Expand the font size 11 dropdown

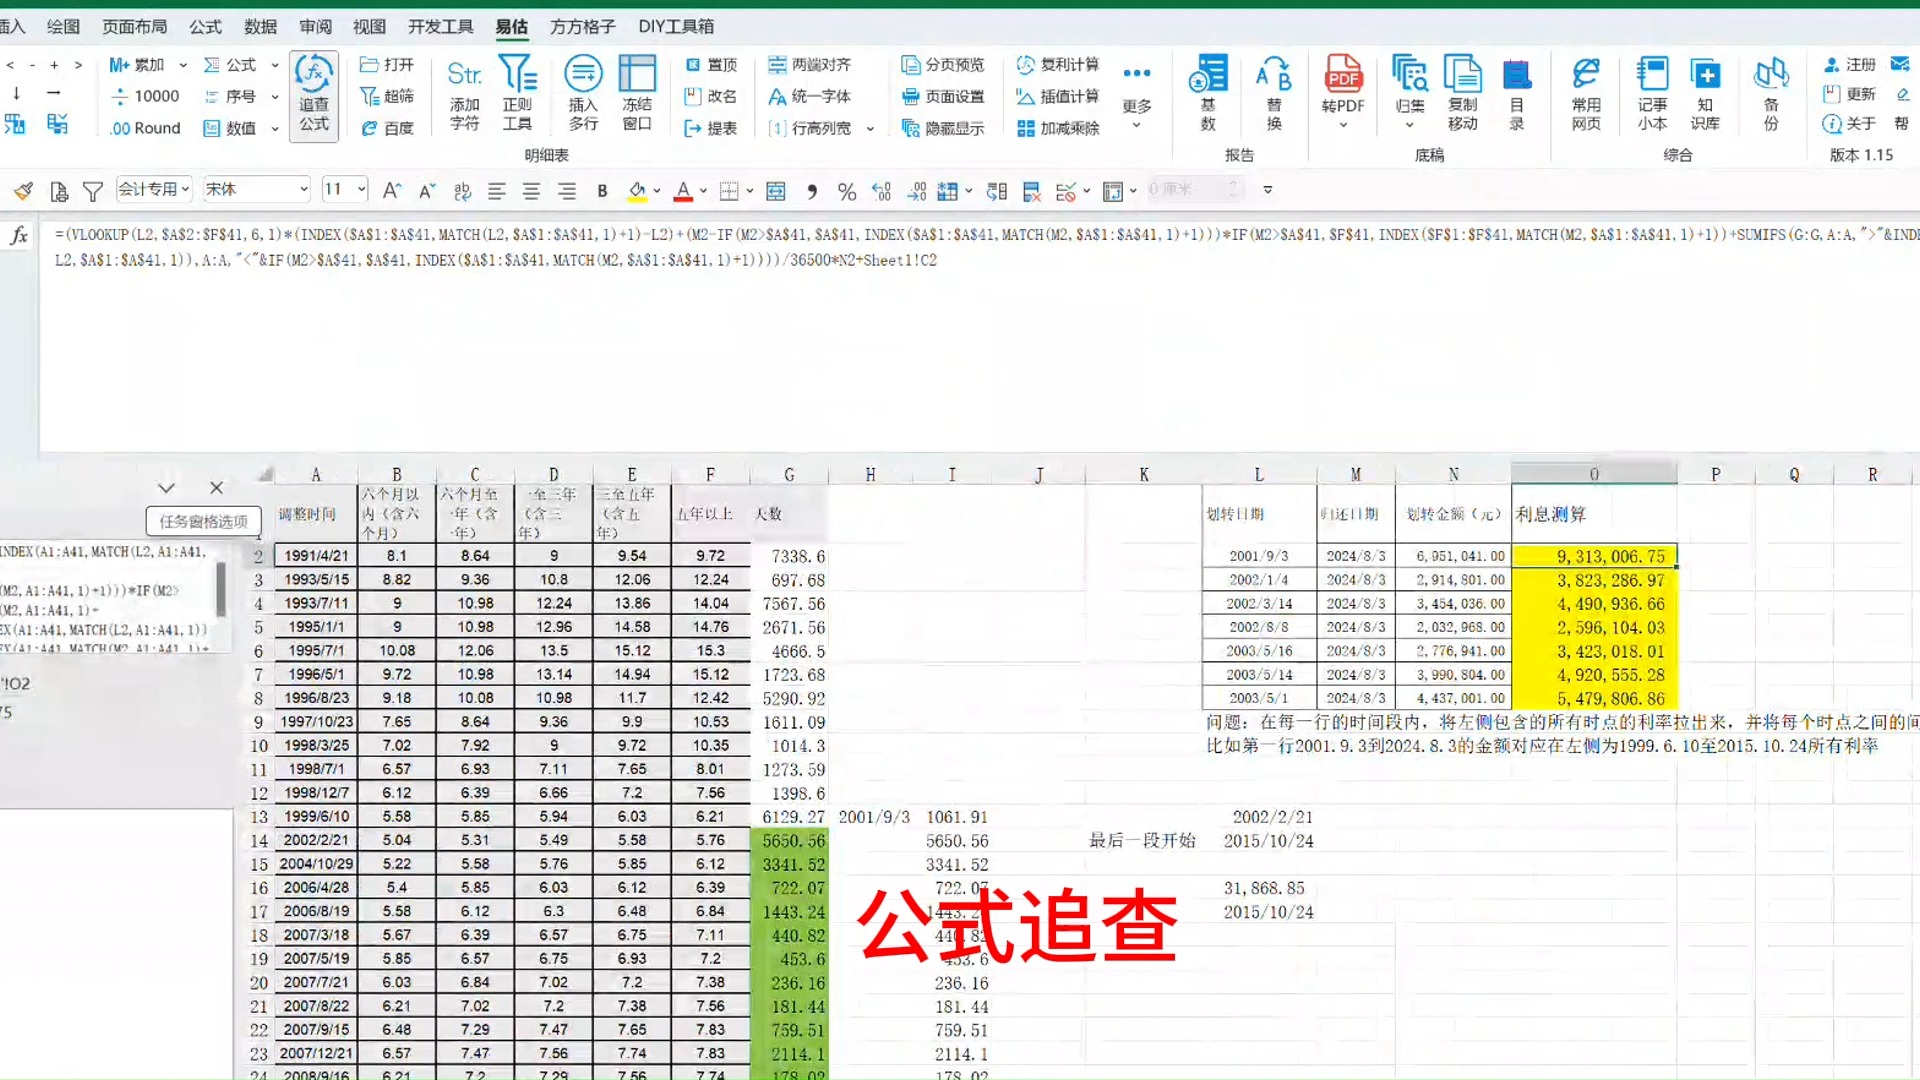361,189
